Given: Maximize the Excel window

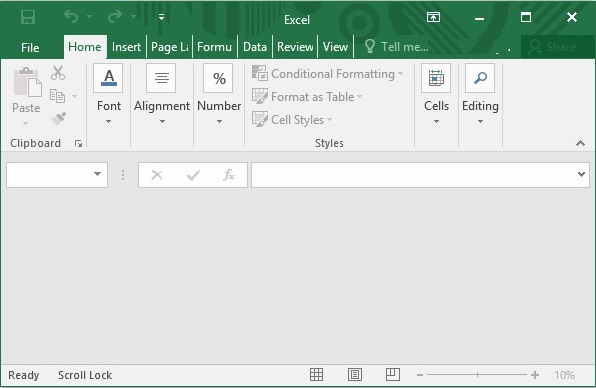Looking at the screenshot, I should pyautogui.click(x=526, y=17).
